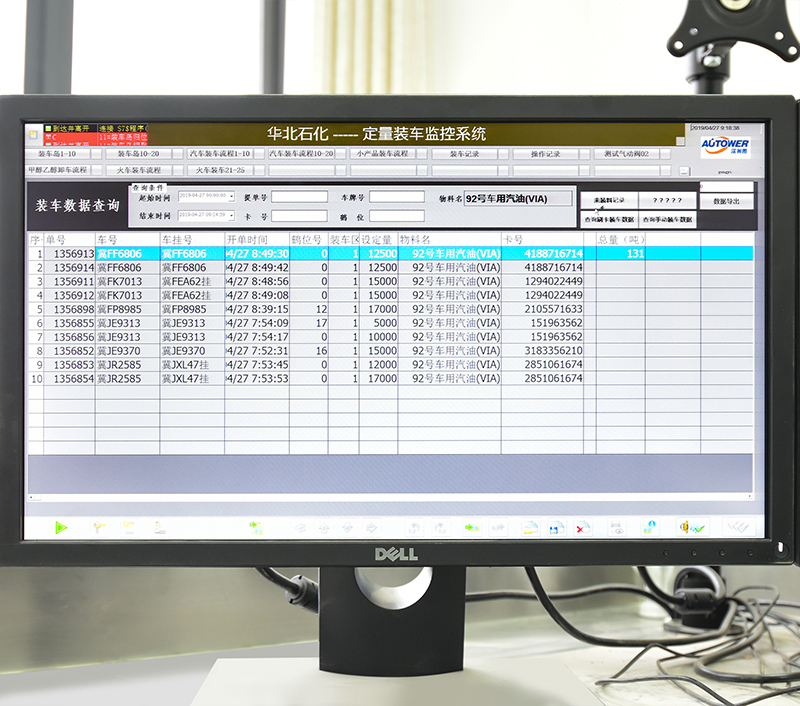
Task: Click 查询刷卡装车数据 button
Action: click(x=610, y=219)
